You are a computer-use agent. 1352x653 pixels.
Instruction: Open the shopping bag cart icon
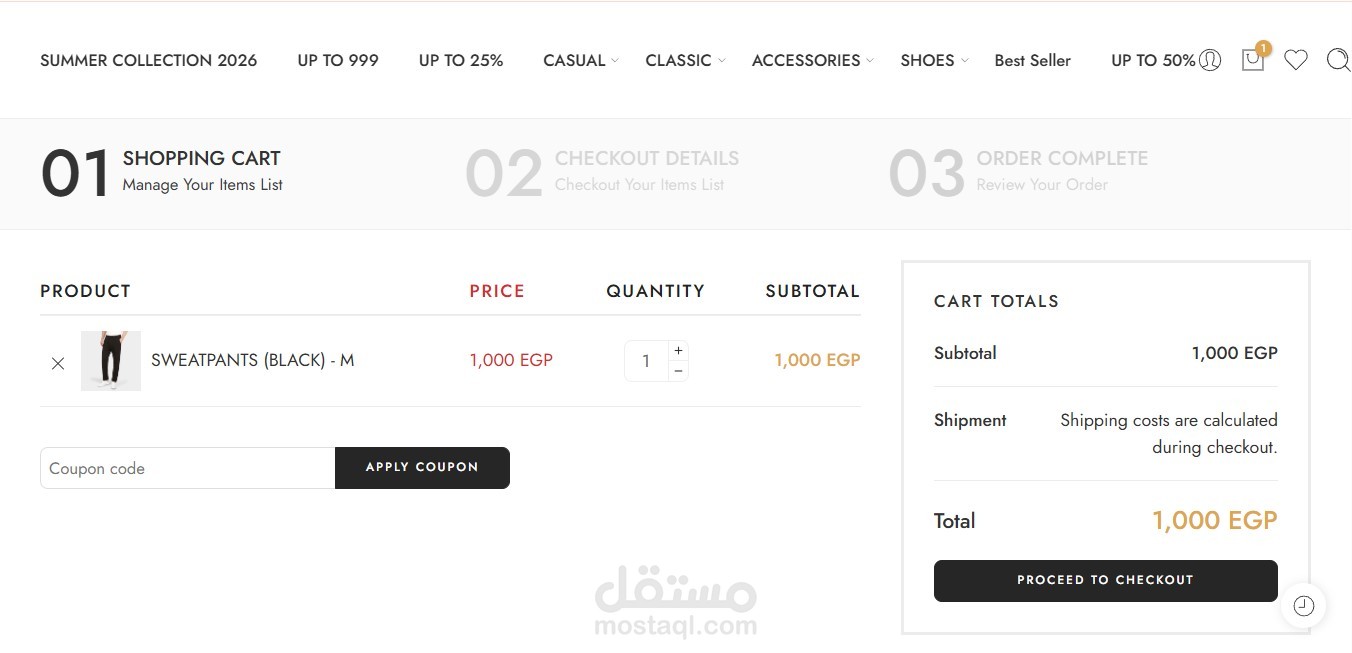coord(1253,59)
